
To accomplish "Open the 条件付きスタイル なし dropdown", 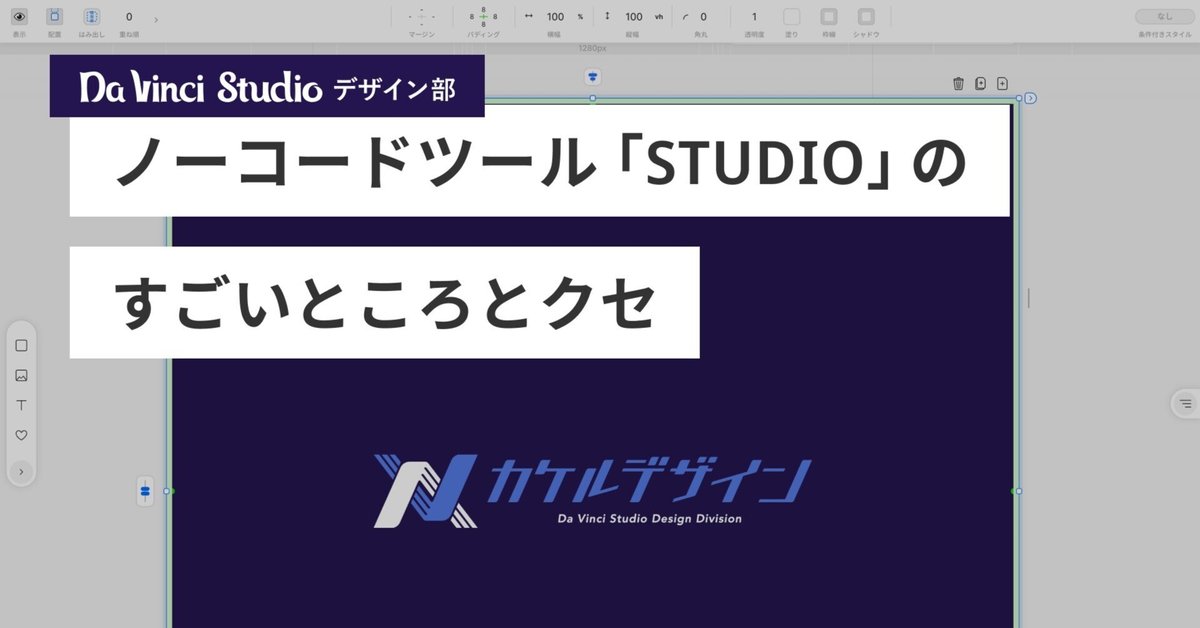I will coord(1165,17).
